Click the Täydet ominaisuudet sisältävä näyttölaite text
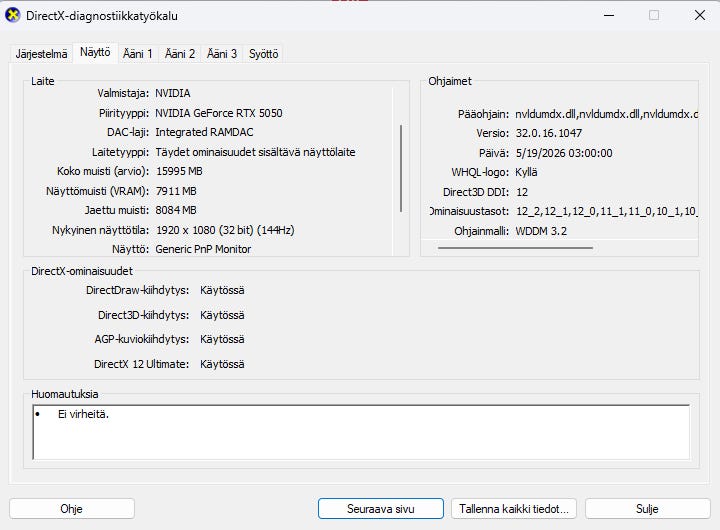This screenshot has width=720, height=530. coord(255,152)
